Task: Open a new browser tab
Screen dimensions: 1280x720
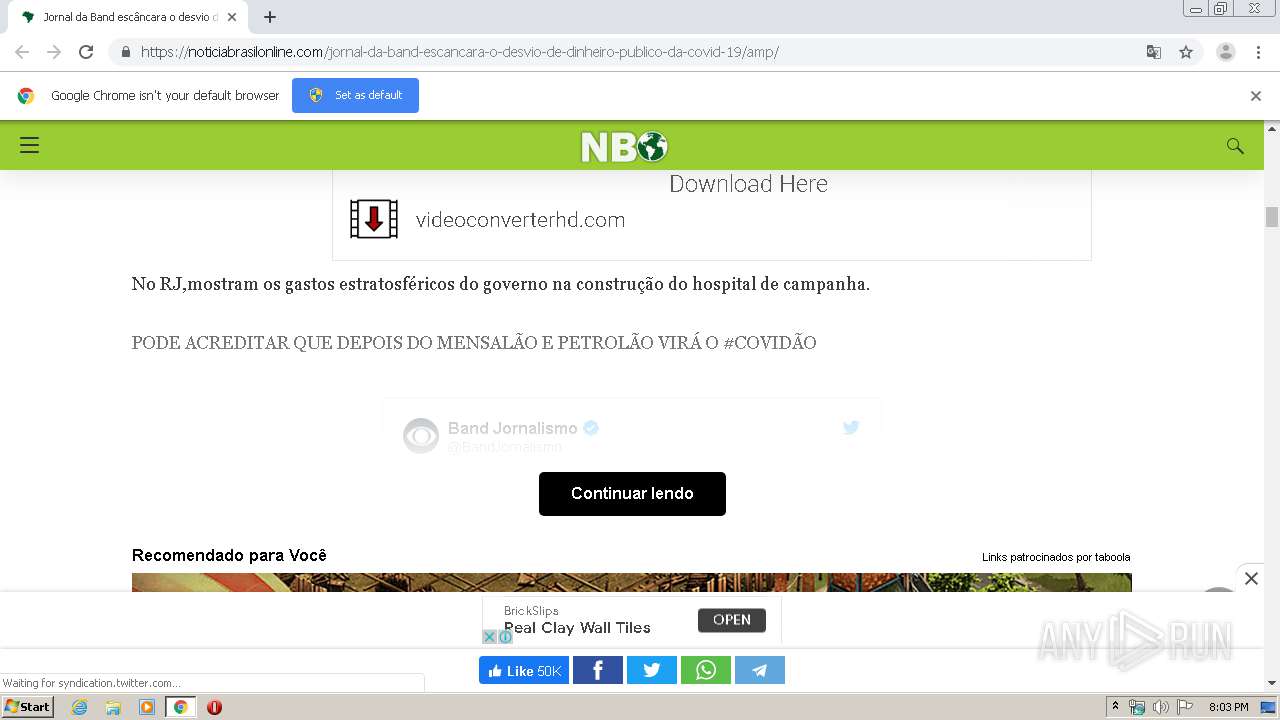Action: tap(270, 17)
